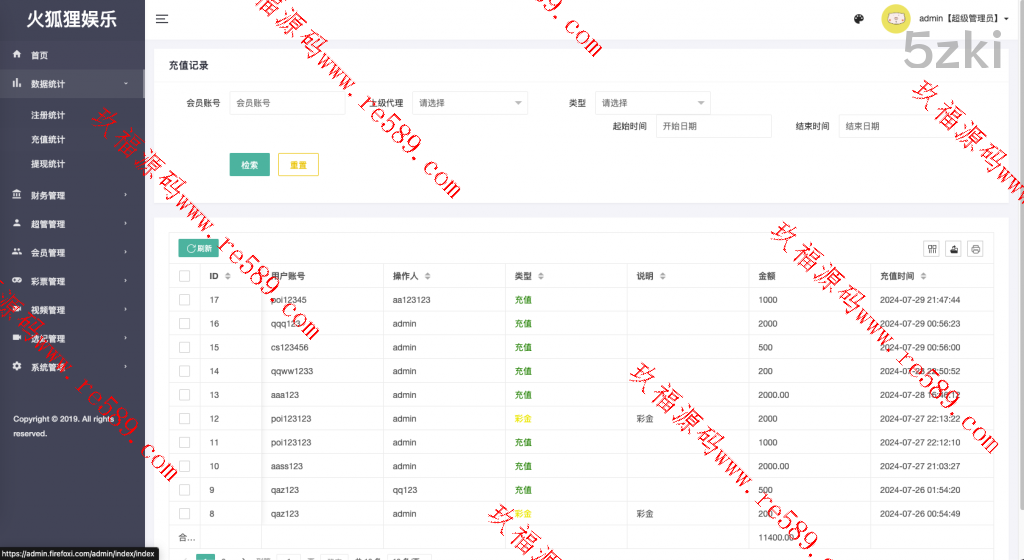The height and width of the screenshot is (560, 1024).
Task: Sort by 操作人 using its sort arrows
Action: (x=428, y=276)
